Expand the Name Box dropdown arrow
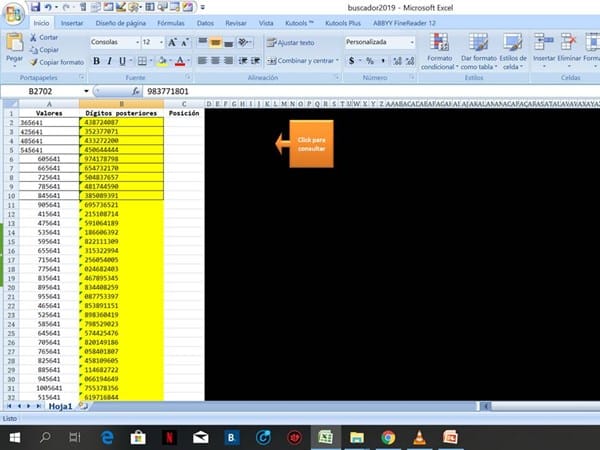Viewport: 600px width, 450px height. [86, 91]
